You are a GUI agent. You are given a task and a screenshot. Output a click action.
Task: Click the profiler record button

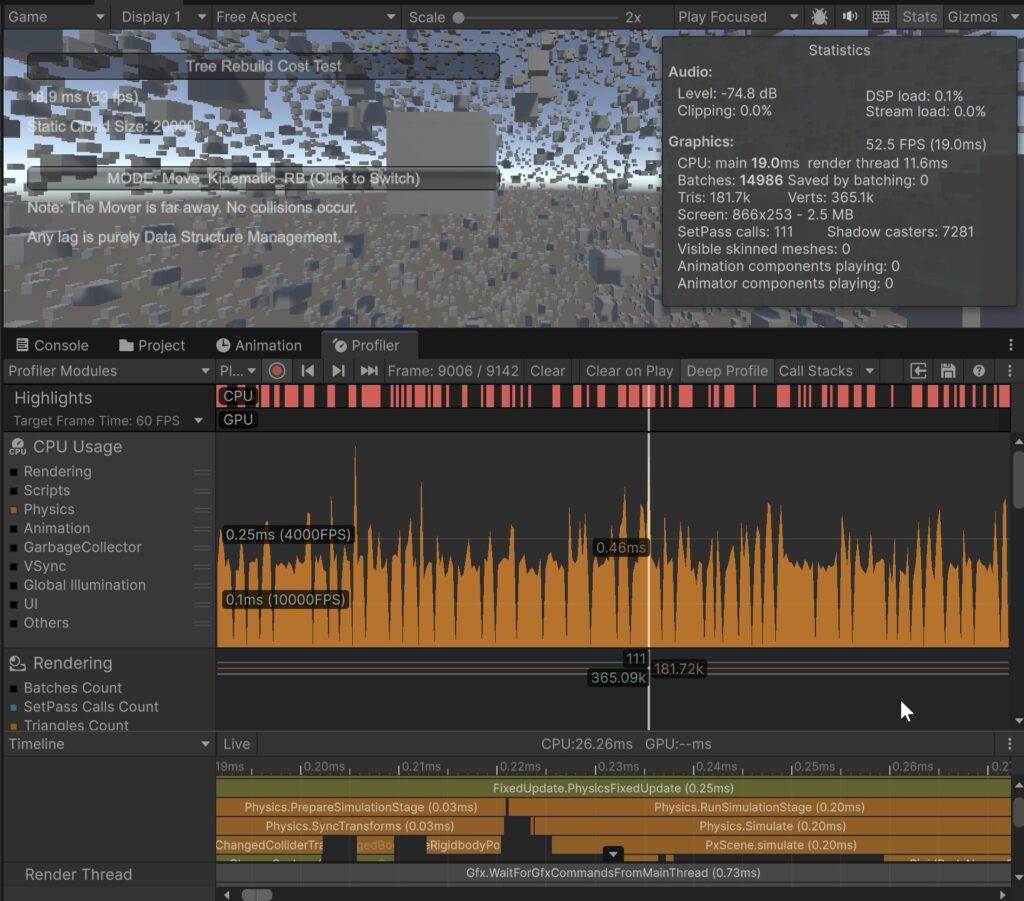point(277,371)
